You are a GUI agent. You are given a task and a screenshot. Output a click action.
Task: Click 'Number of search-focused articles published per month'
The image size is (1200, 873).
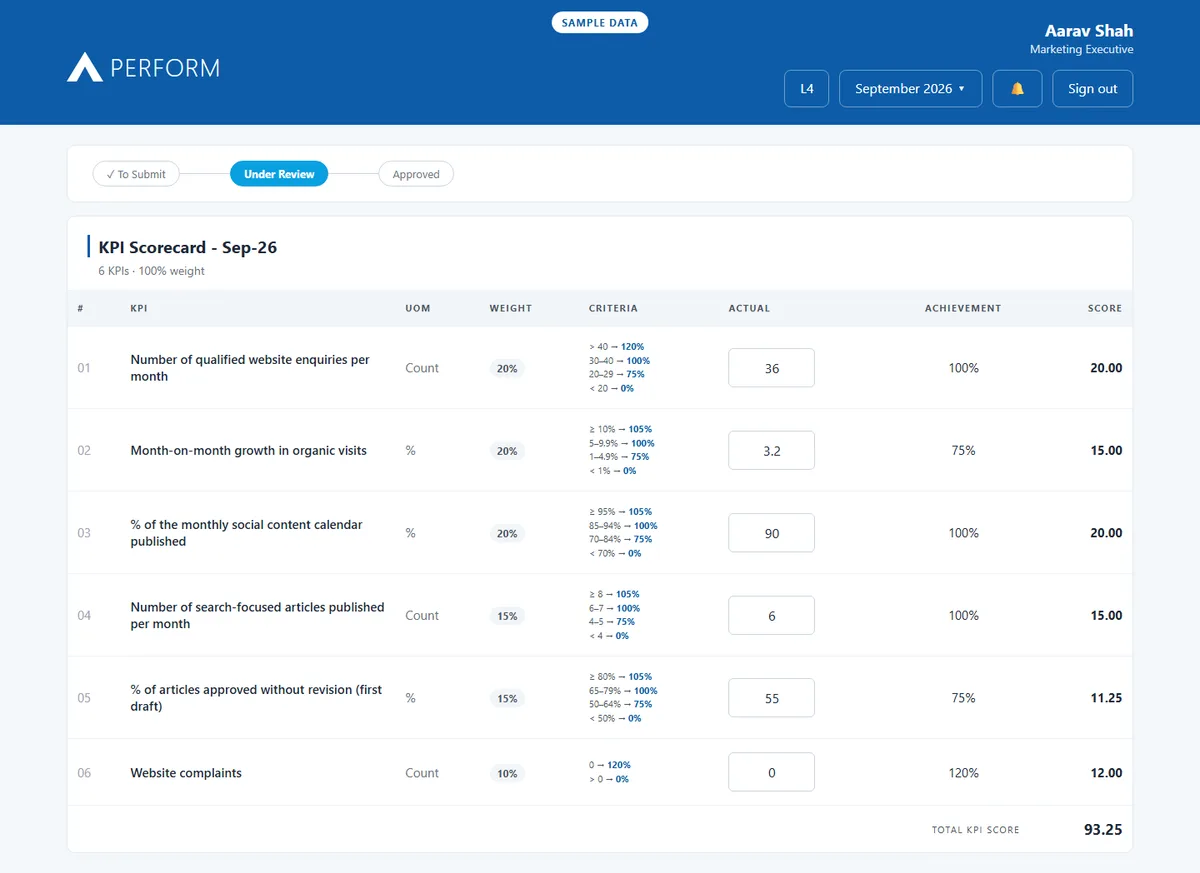click(x=257, y=615)
